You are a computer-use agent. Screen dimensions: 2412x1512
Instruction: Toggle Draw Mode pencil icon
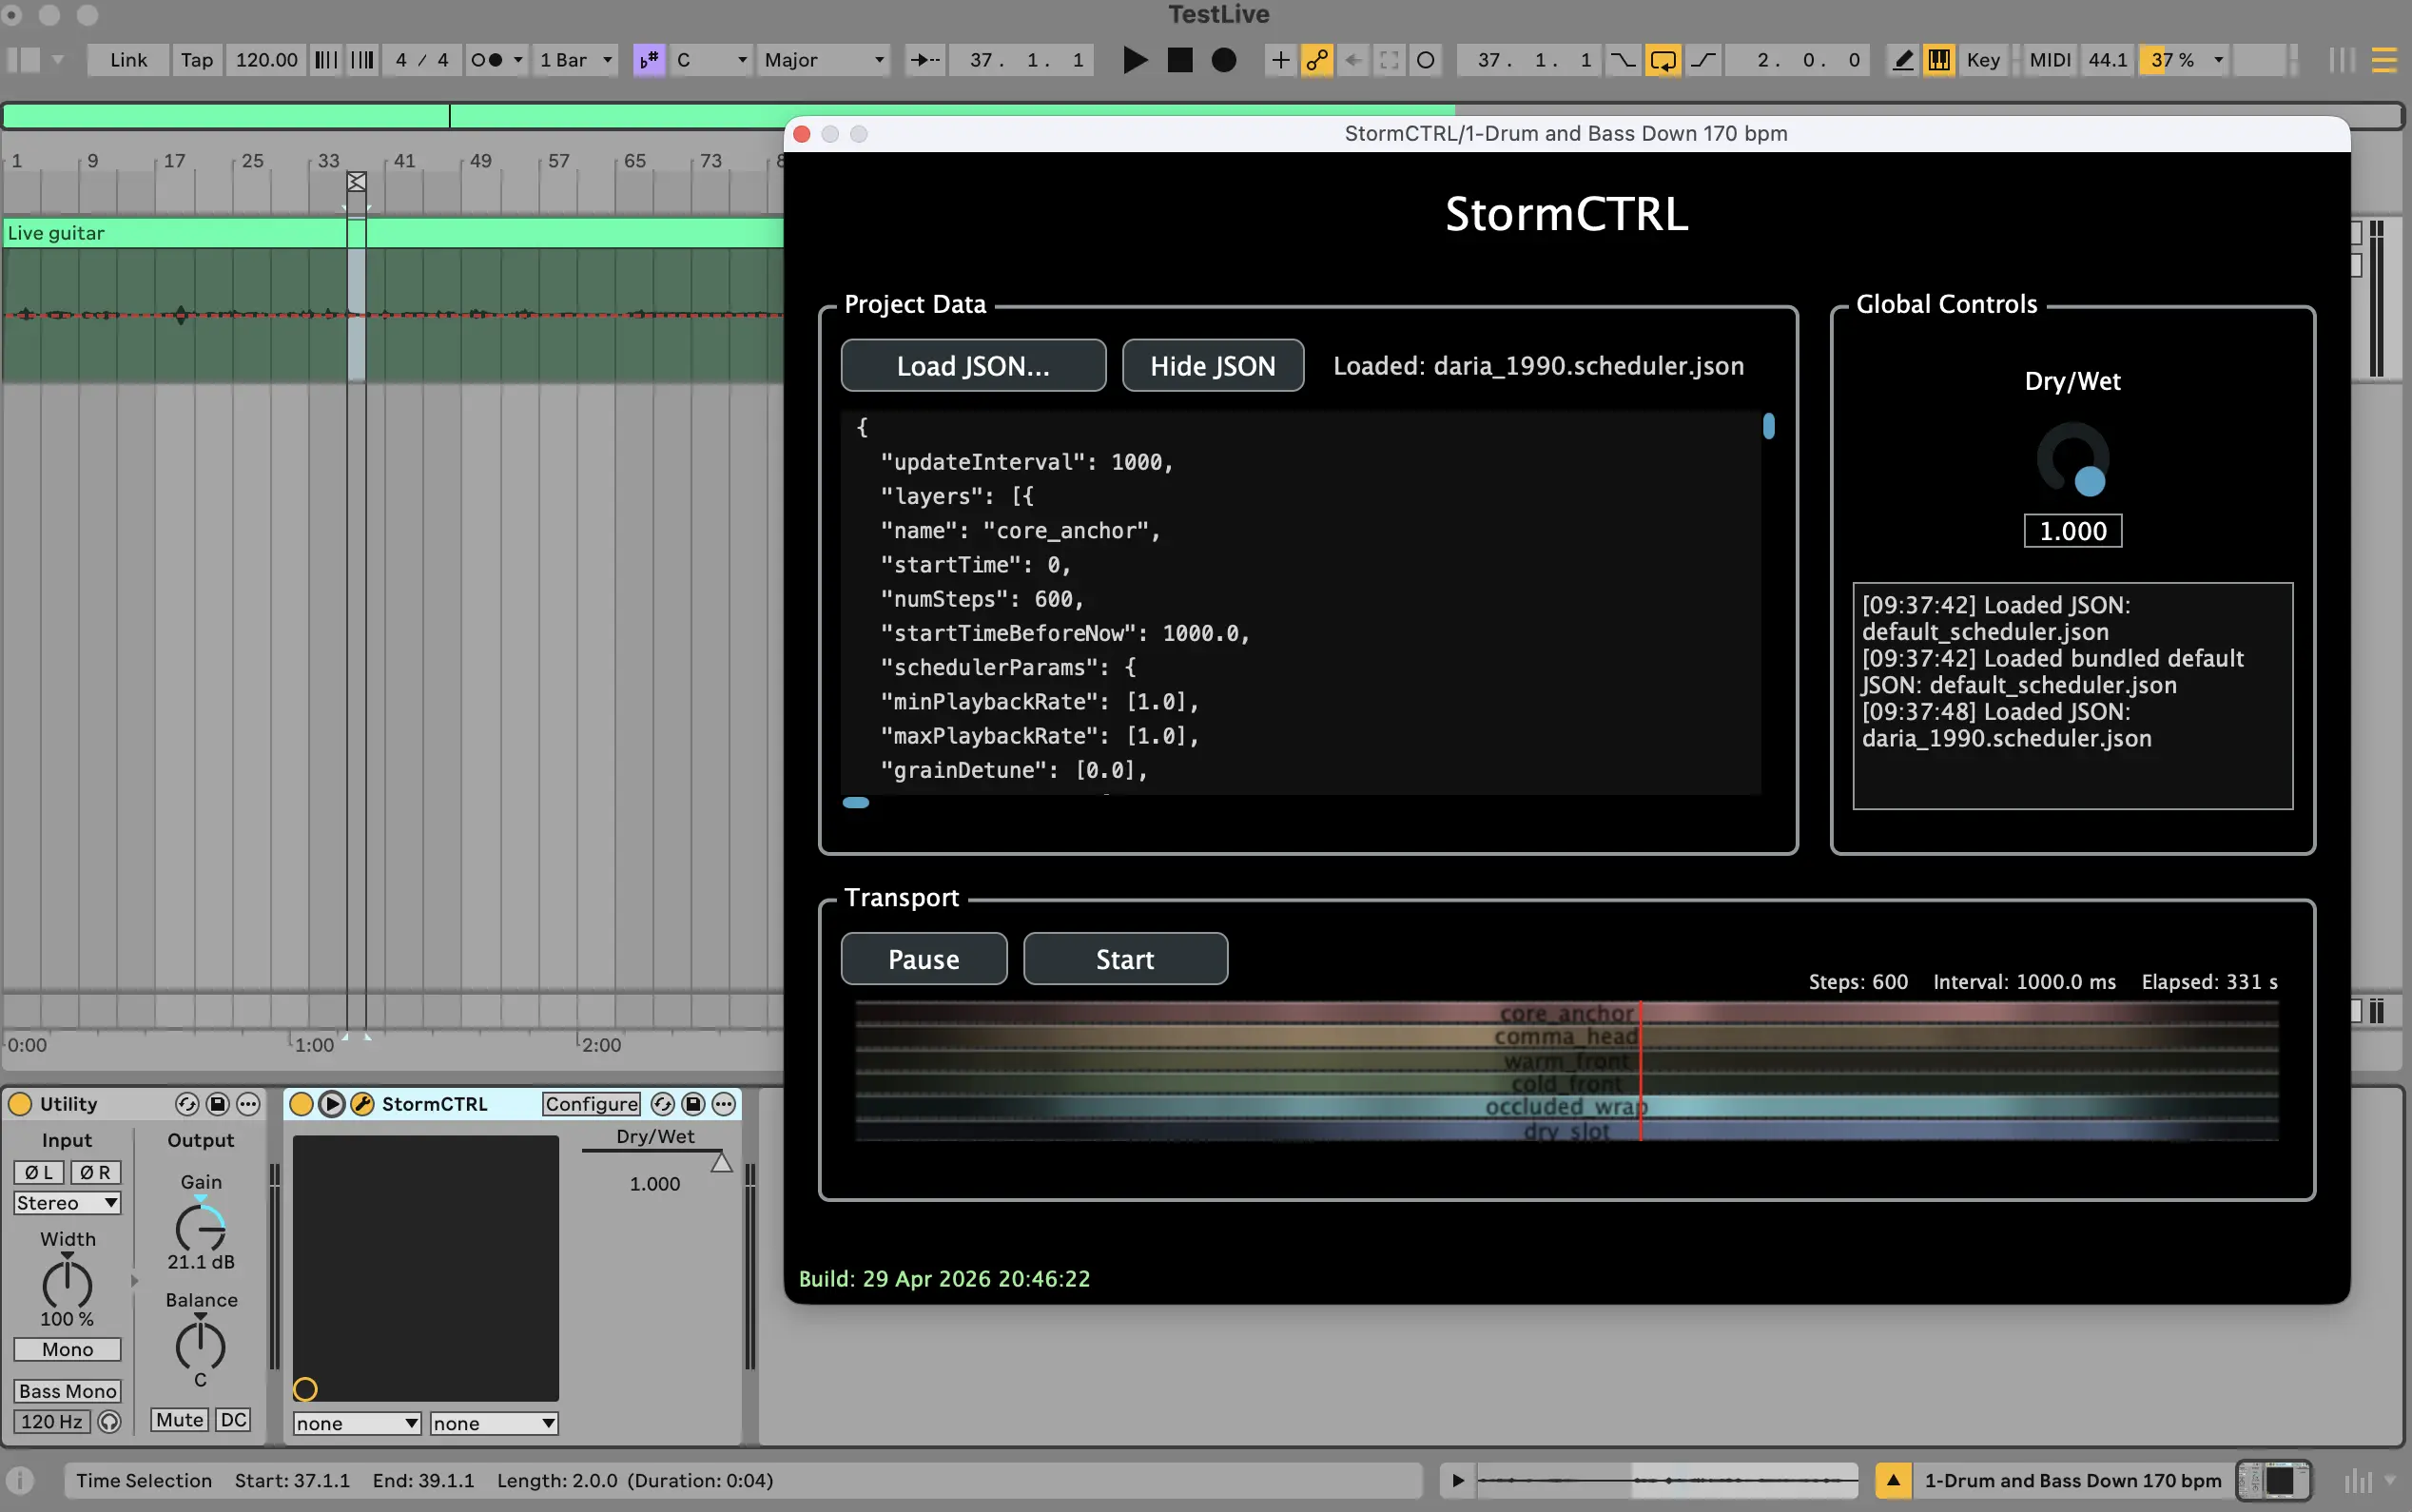pos(1903,60)
